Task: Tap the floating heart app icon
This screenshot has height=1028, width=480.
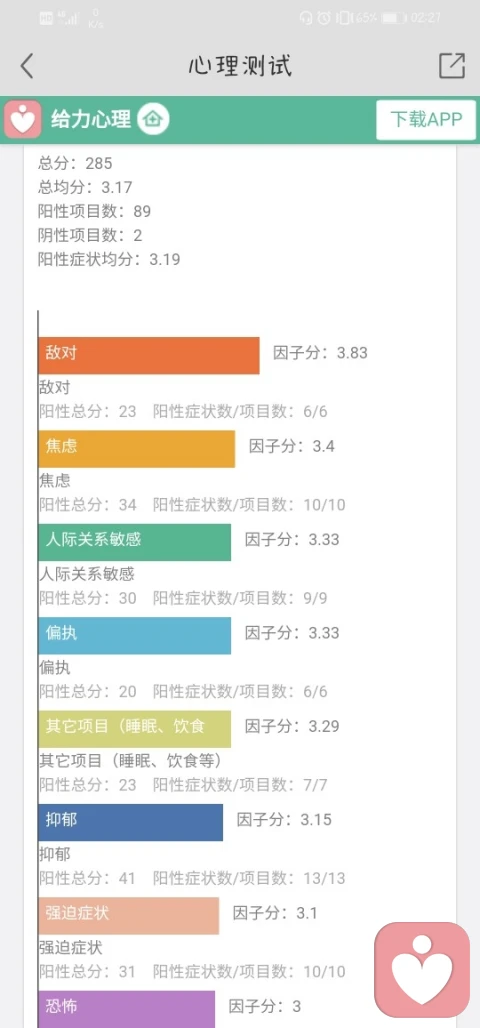Action: click(x=422, y=969)
